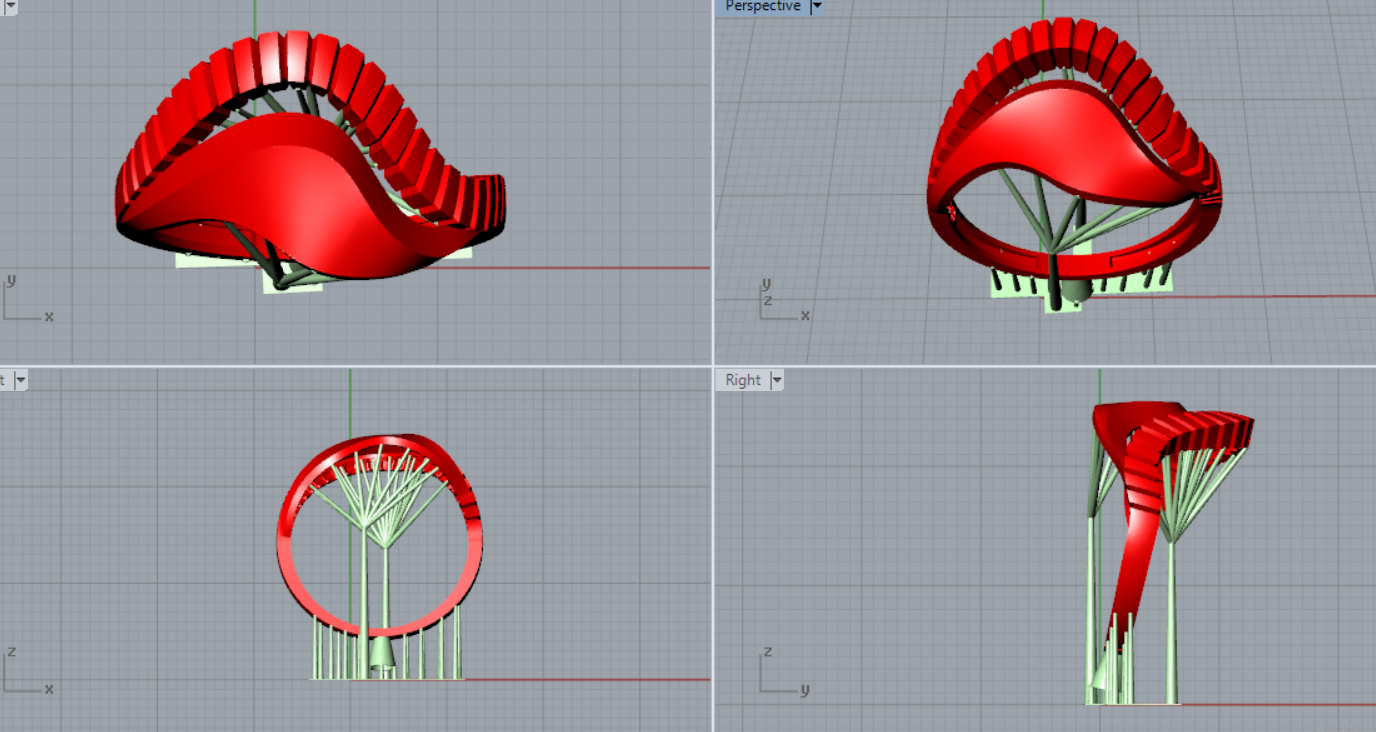Screen dimensions: 1376x732
Task: Activate the Right viewport title label
Action: coord(743,380)
